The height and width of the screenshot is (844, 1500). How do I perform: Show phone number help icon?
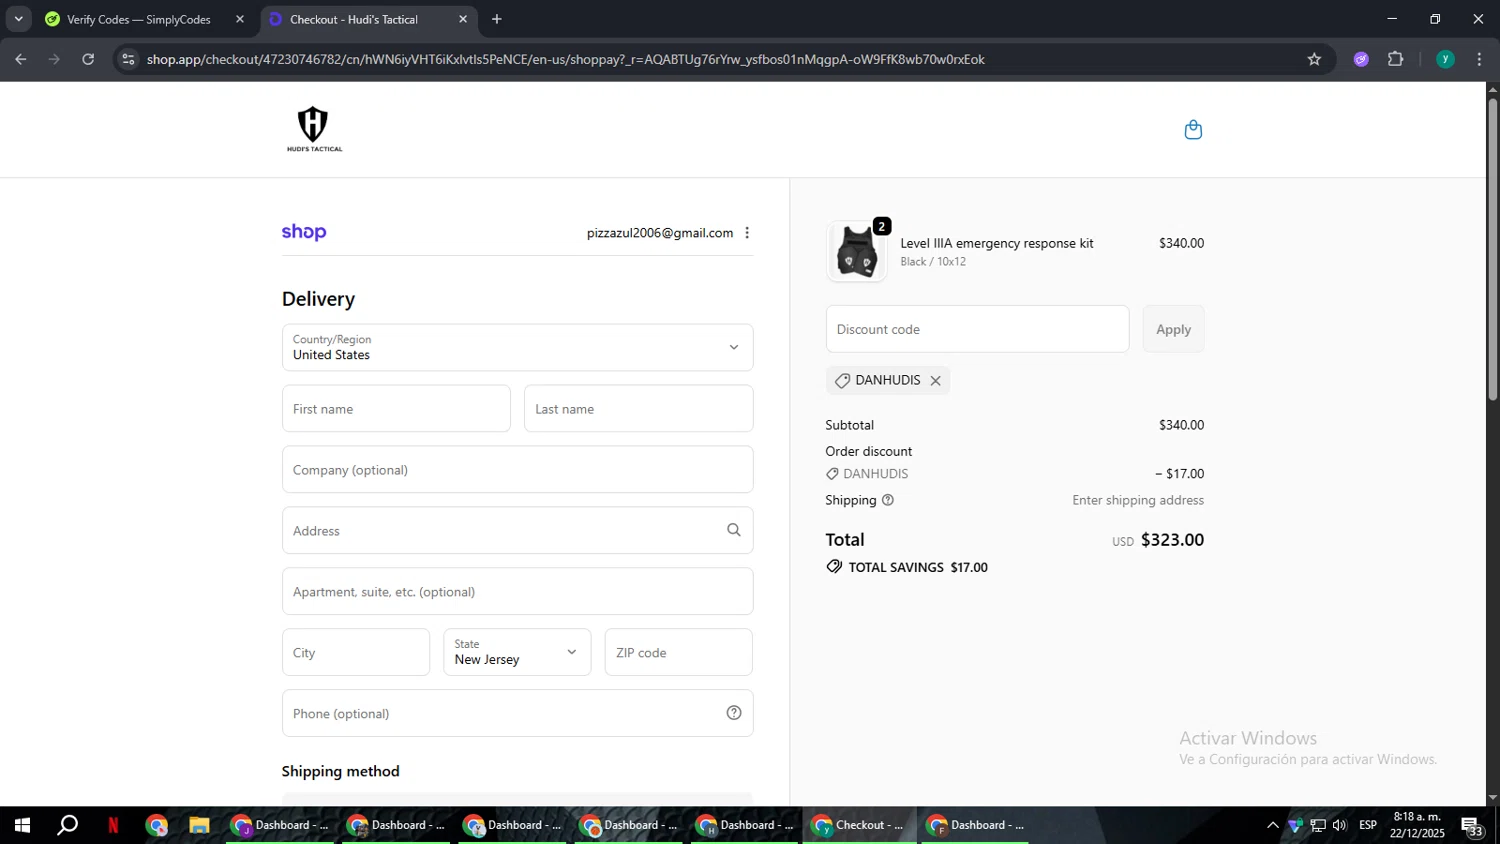tap(734, 713)
